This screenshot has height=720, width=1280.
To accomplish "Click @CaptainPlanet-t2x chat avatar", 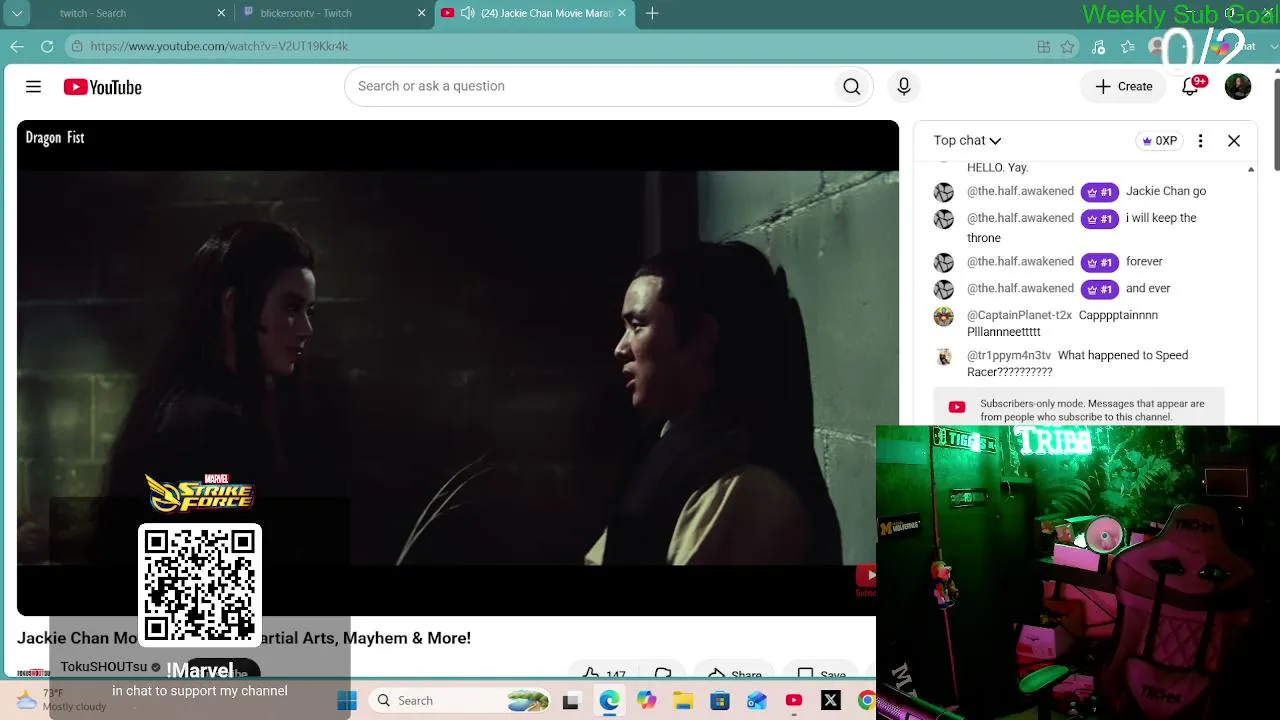I will 944,317.
